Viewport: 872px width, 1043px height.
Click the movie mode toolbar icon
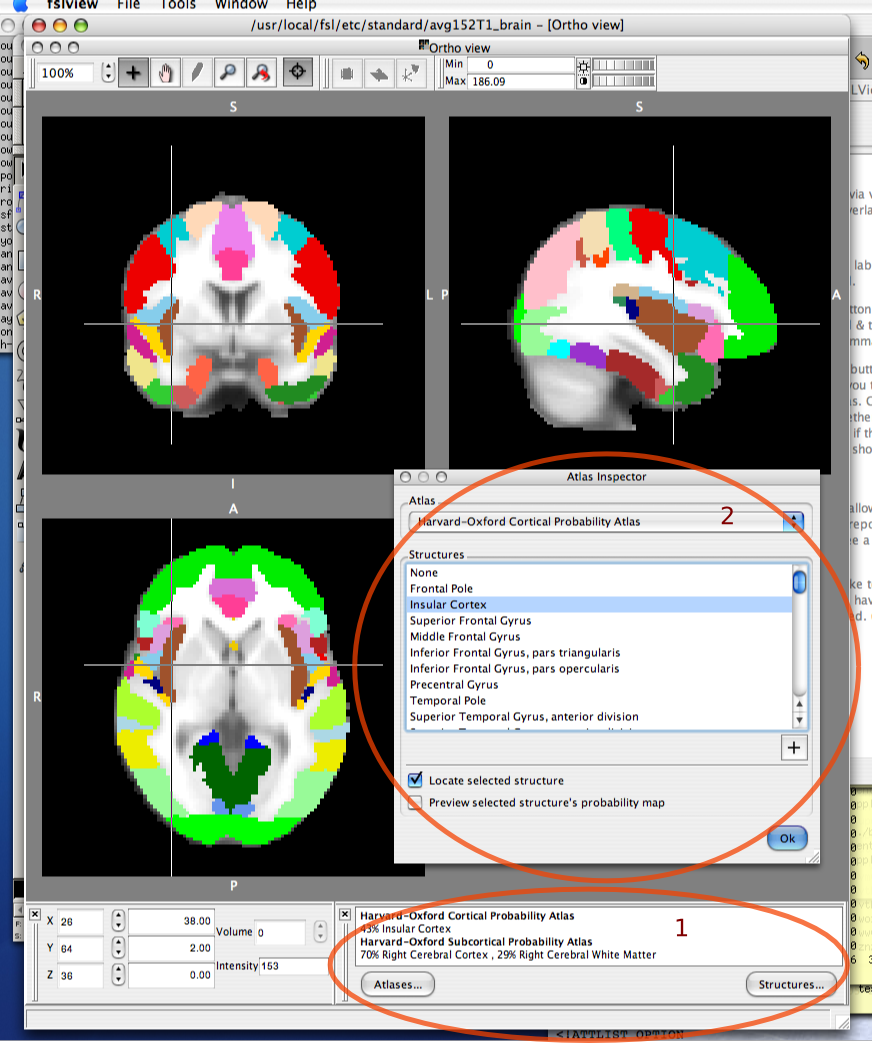(347, 73)
